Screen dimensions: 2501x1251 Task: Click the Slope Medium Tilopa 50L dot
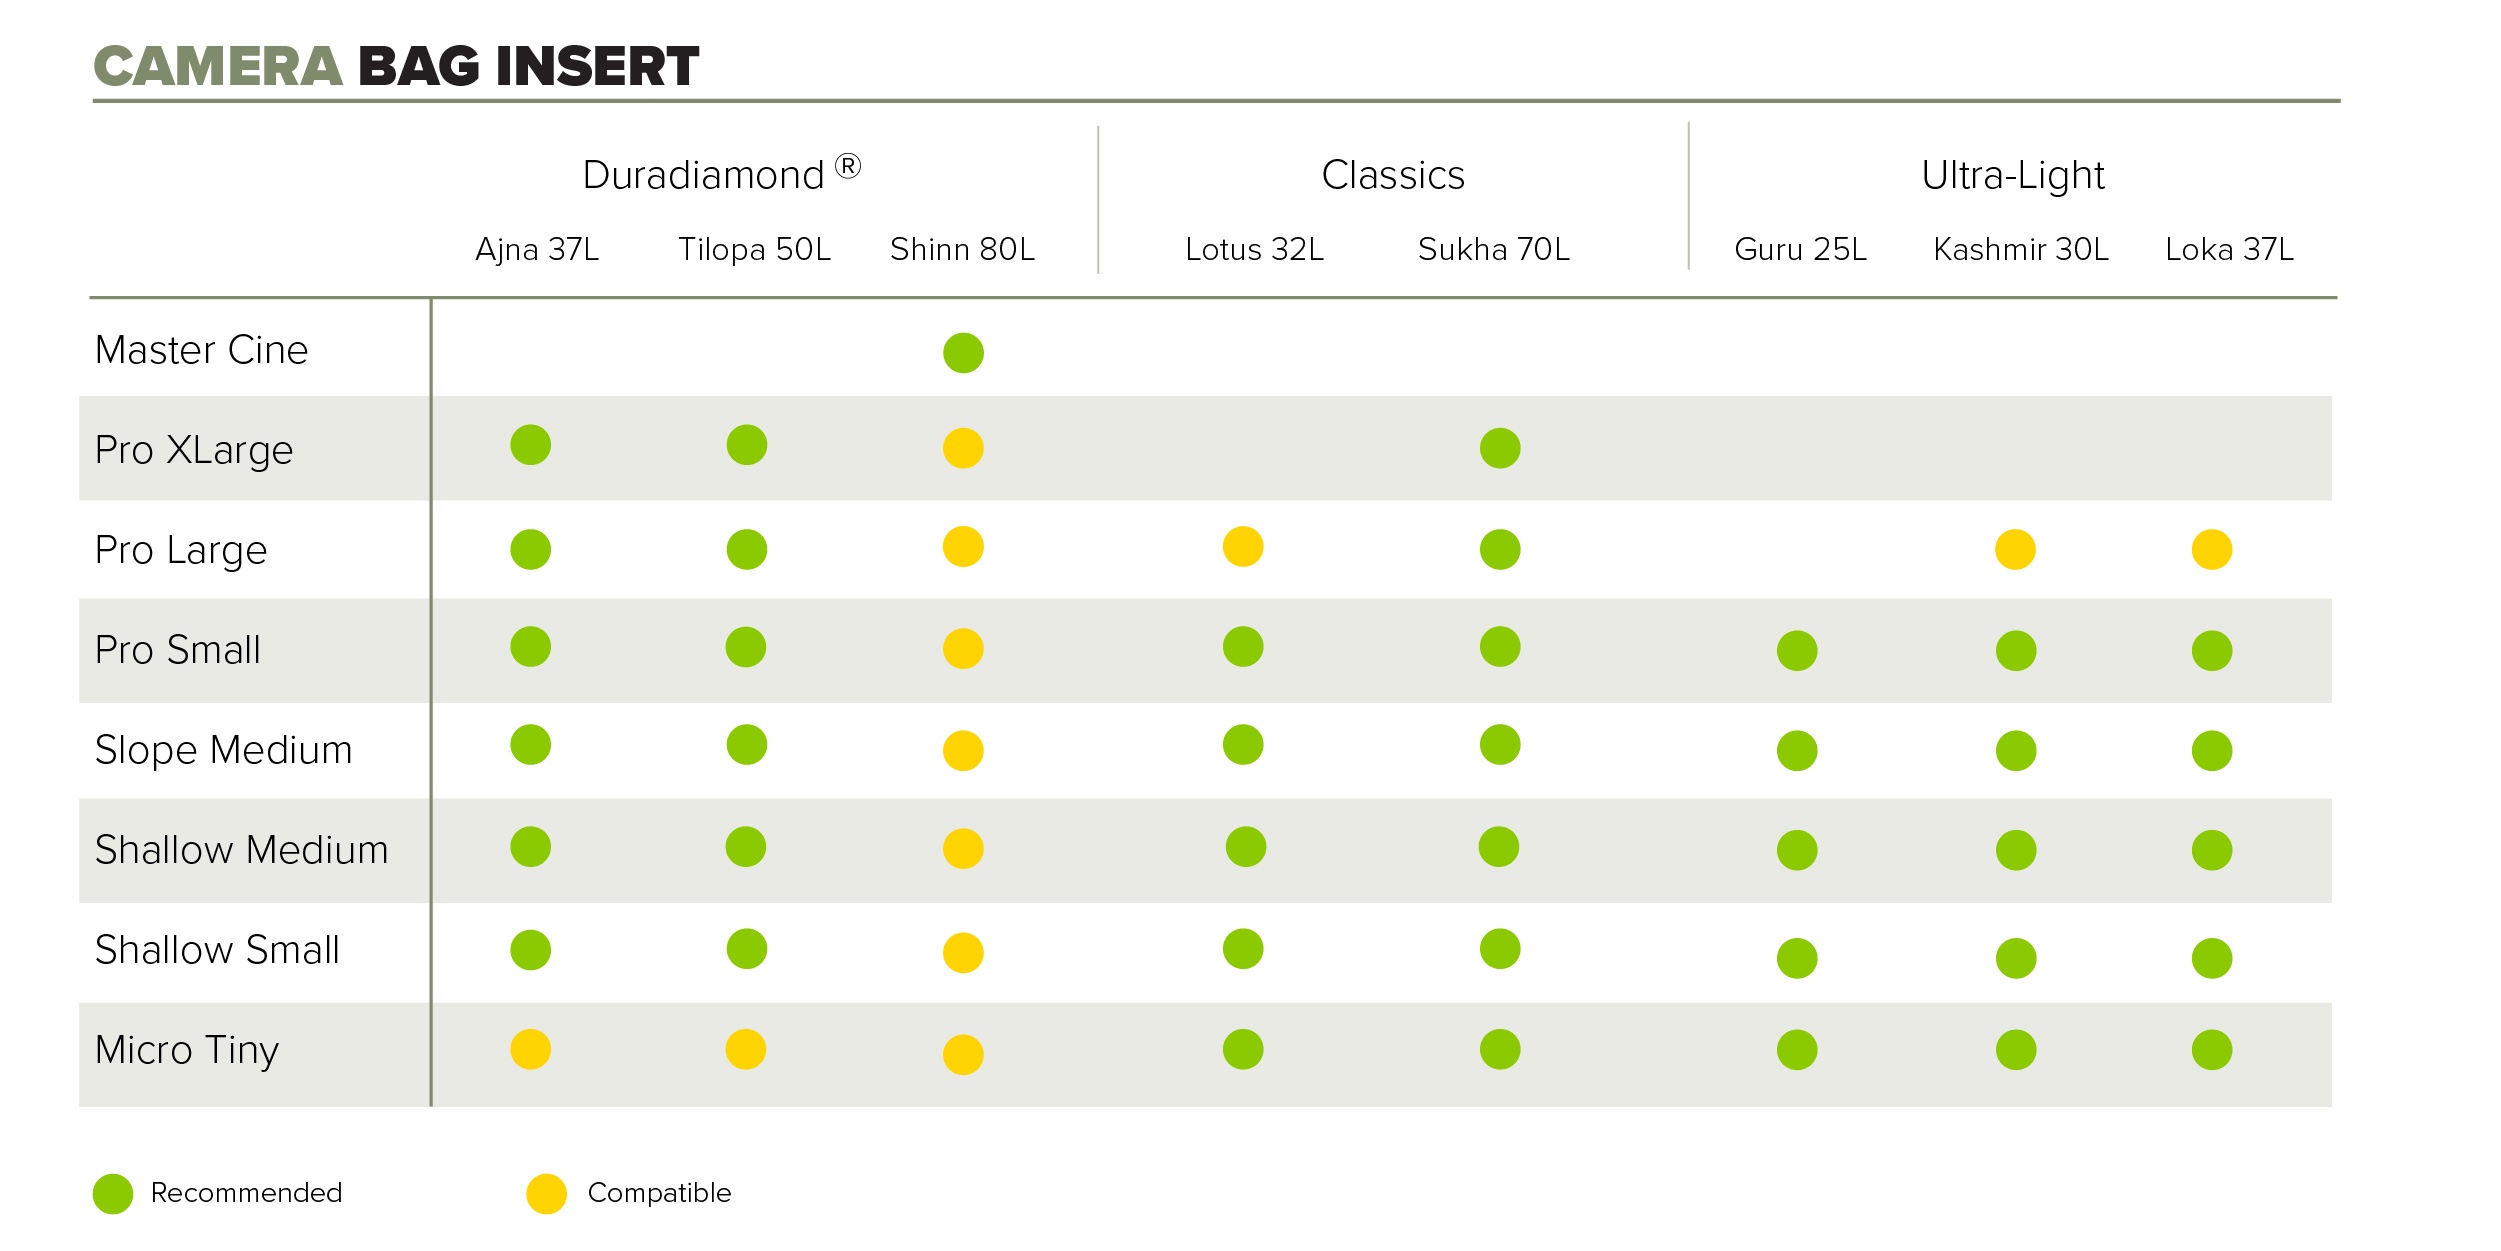point(747,745)
